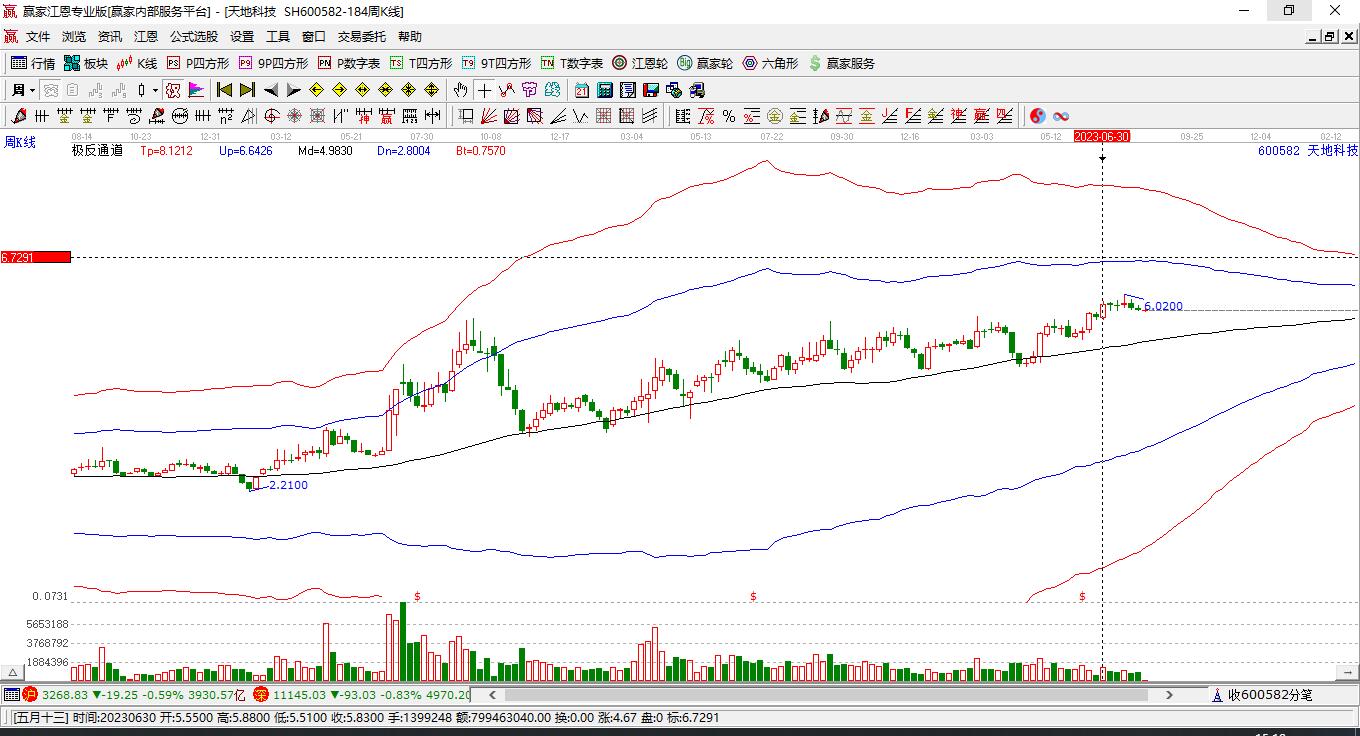Open the 行情 market quotes view
The image size is (1360, 736).
point(33,63)
